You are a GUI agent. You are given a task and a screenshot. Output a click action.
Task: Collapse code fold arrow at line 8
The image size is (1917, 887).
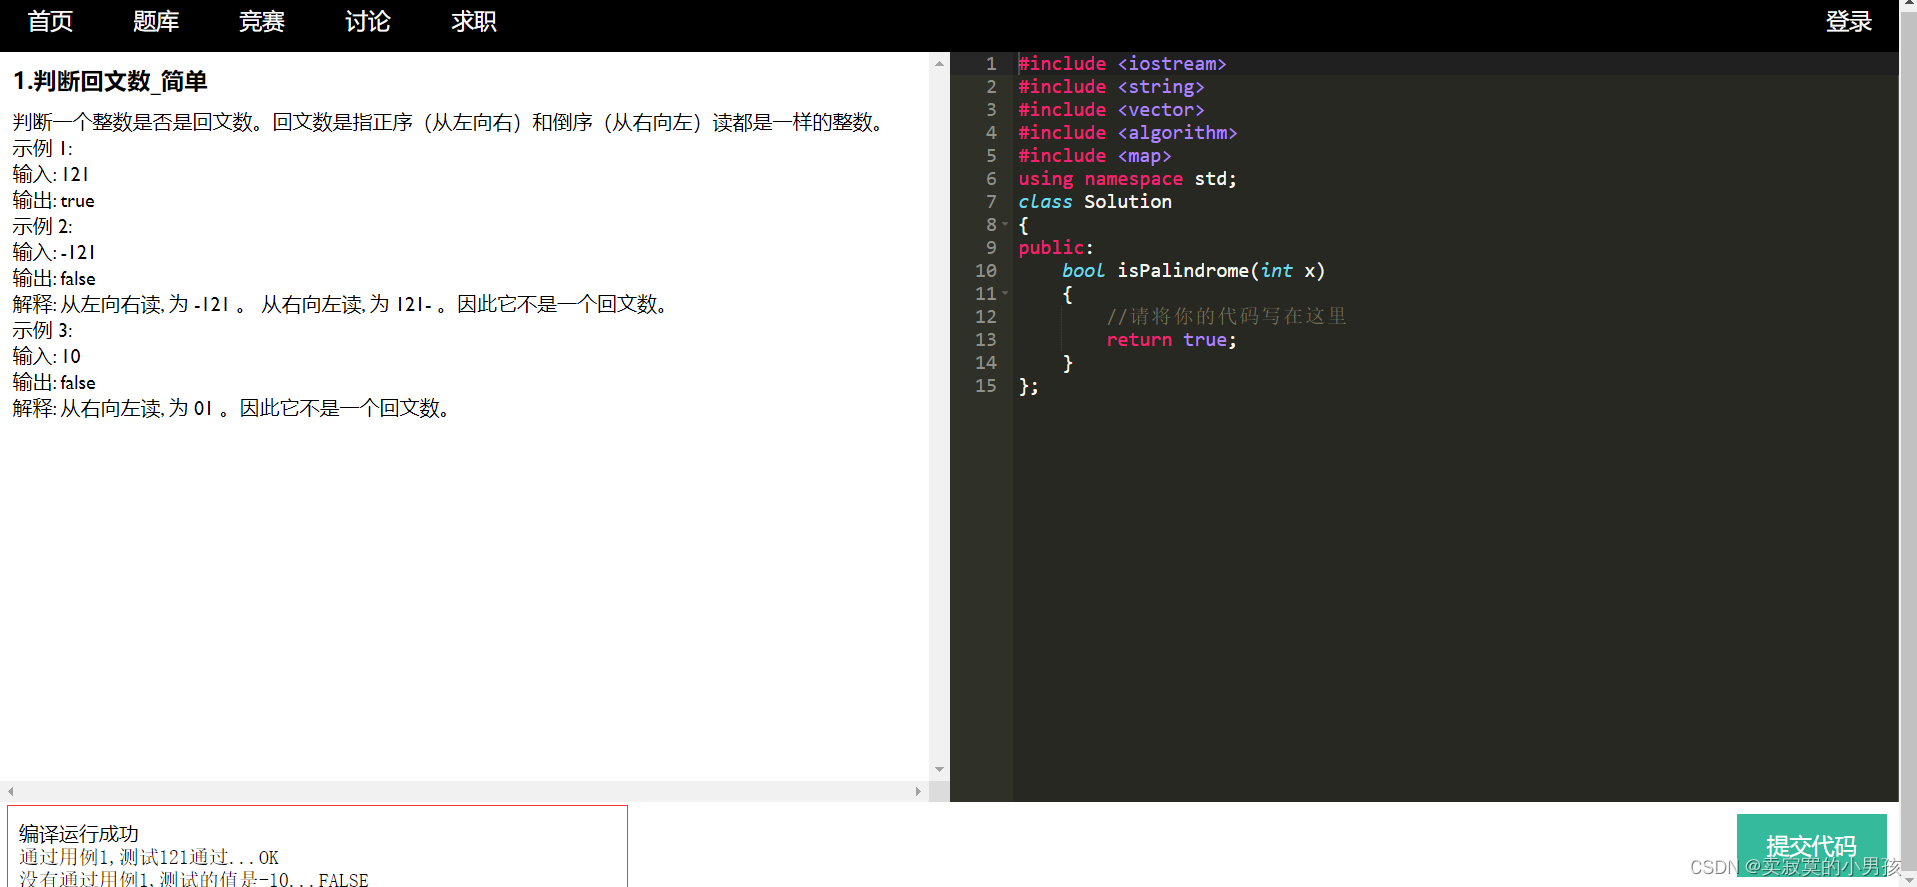[x=1005, y=225]
